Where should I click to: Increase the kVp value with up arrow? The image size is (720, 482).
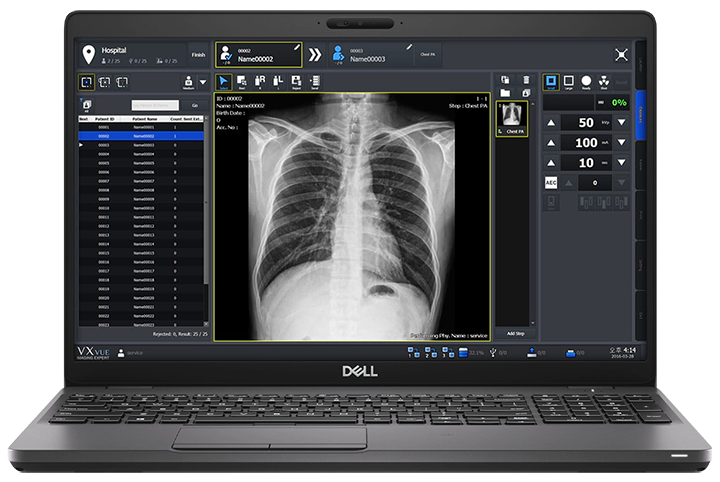[552, 122]
